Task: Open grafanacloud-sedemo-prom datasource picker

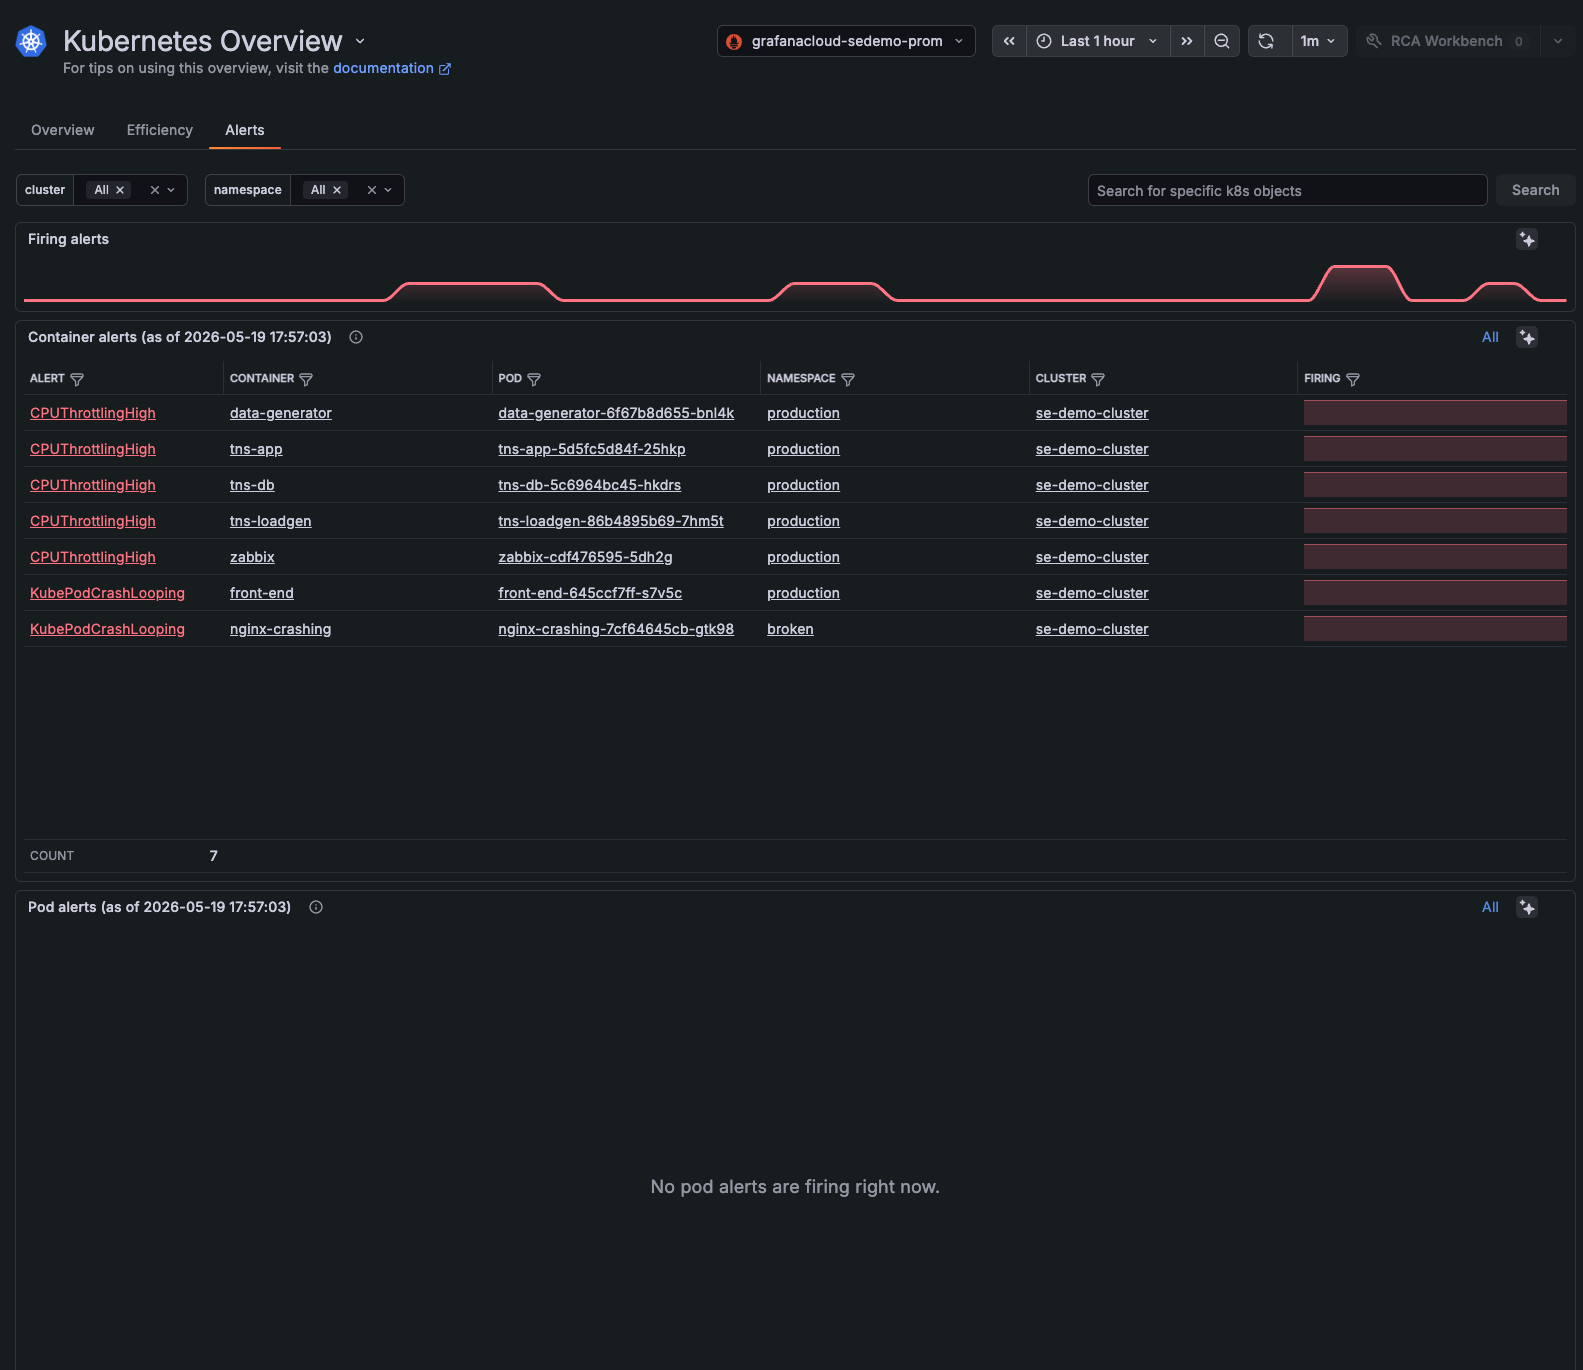Action: pos(846,41)
